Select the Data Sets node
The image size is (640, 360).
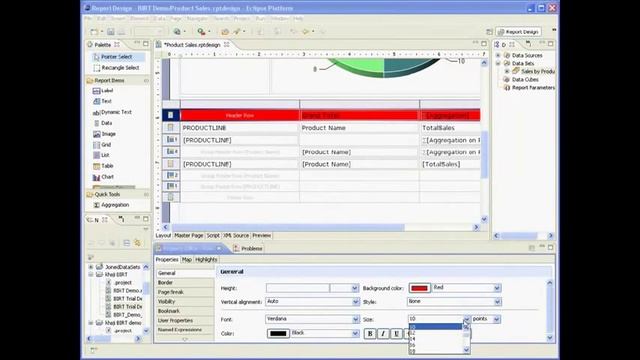tap(522, 63)
